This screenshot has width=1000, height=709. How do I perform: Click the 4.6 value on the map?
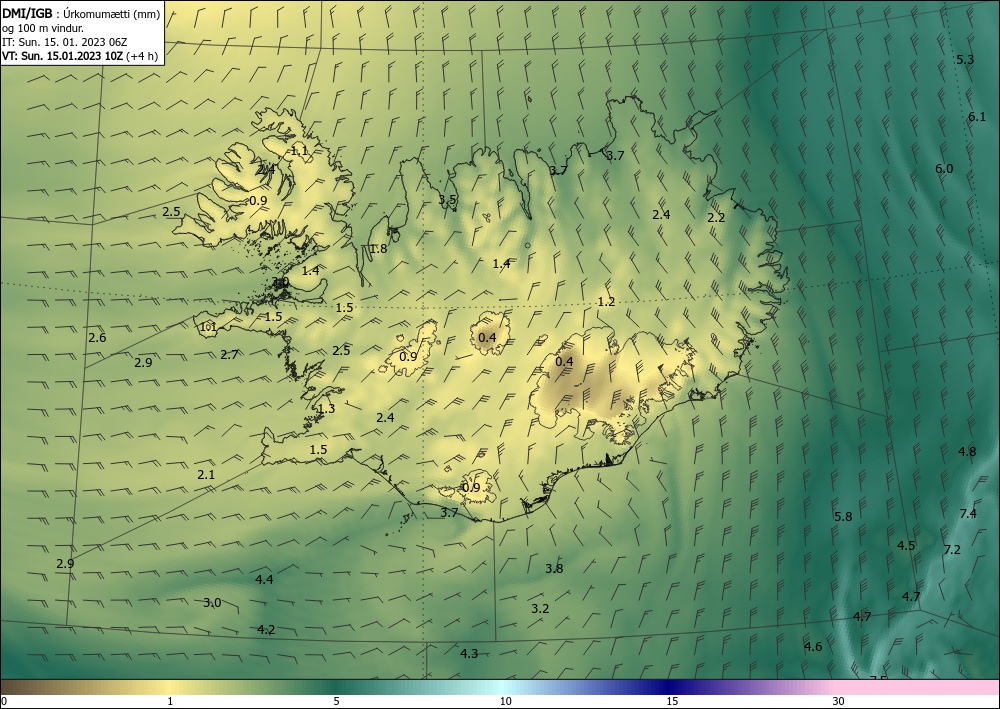click(812, 647)
